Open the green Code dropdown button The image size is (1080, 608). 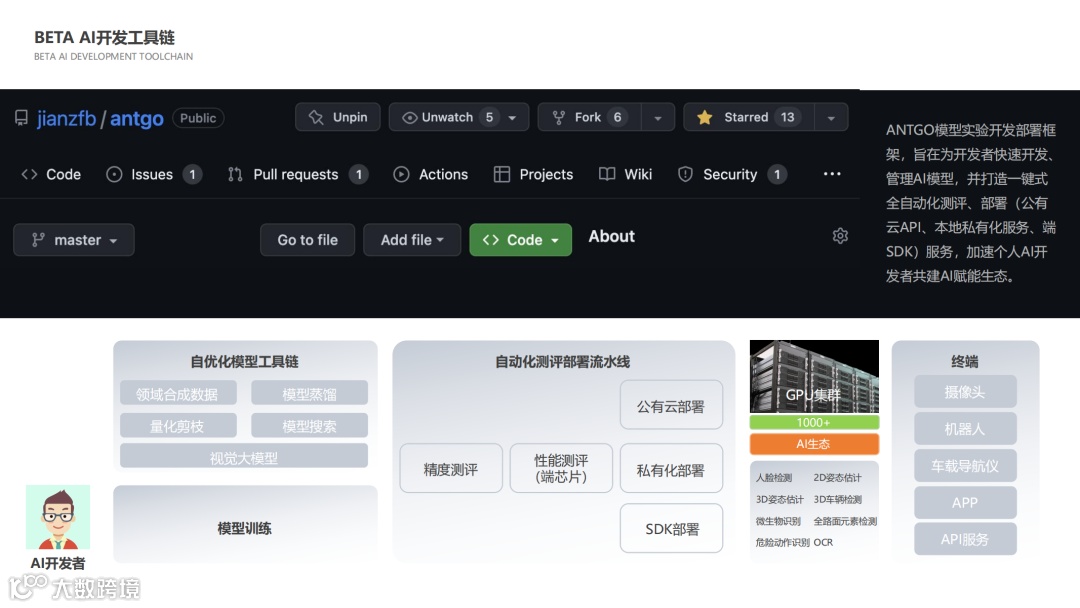tap(521, 240)
